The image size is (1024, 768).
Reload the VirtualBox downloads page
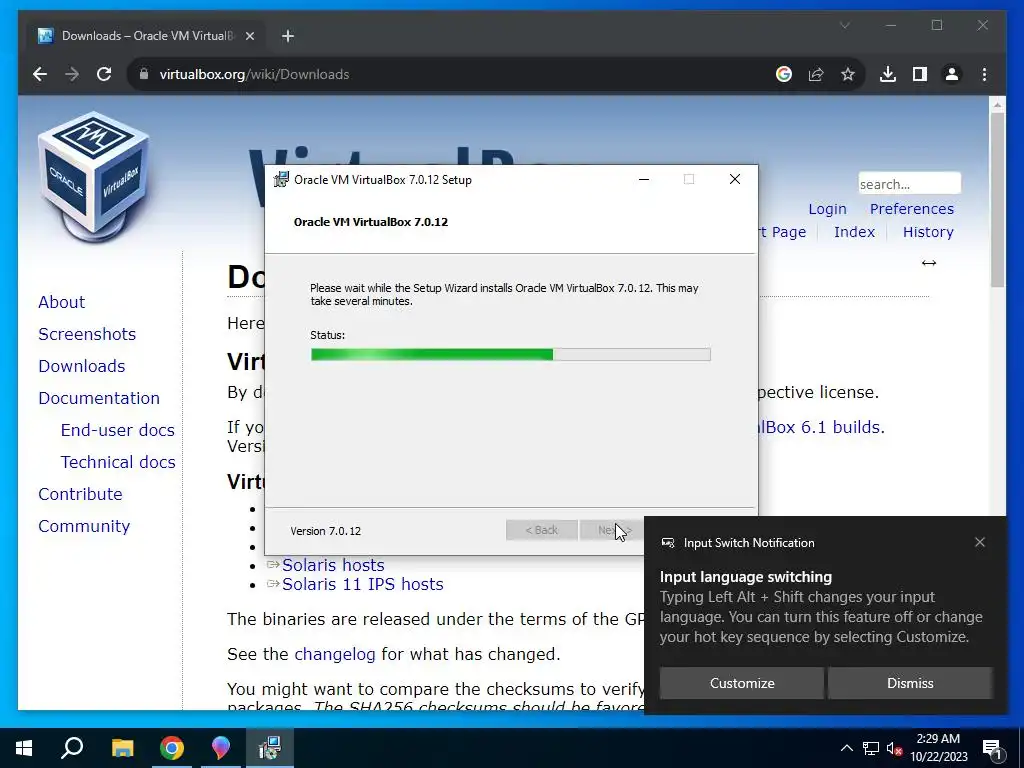coord(104,74)
